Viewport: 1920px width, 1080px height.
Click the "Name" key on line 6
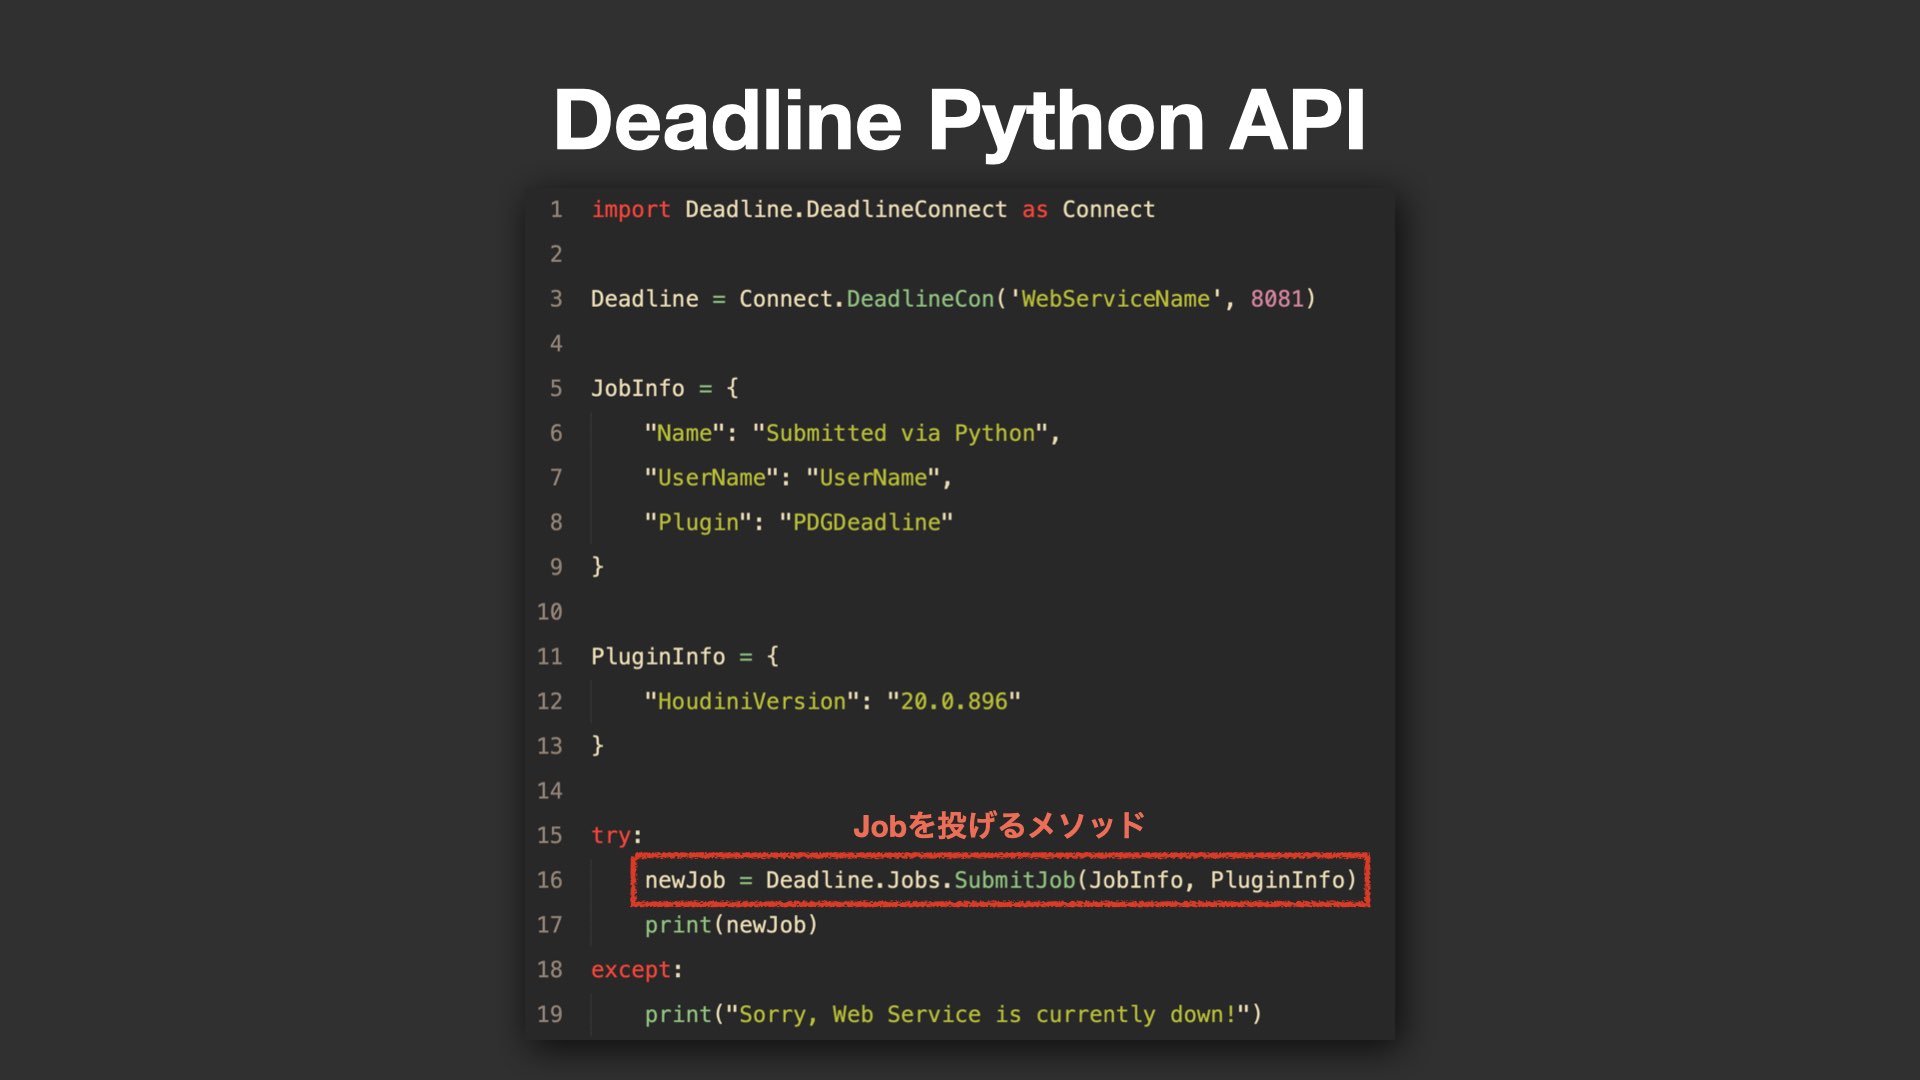pyautogui.click(x=684, y=433)
